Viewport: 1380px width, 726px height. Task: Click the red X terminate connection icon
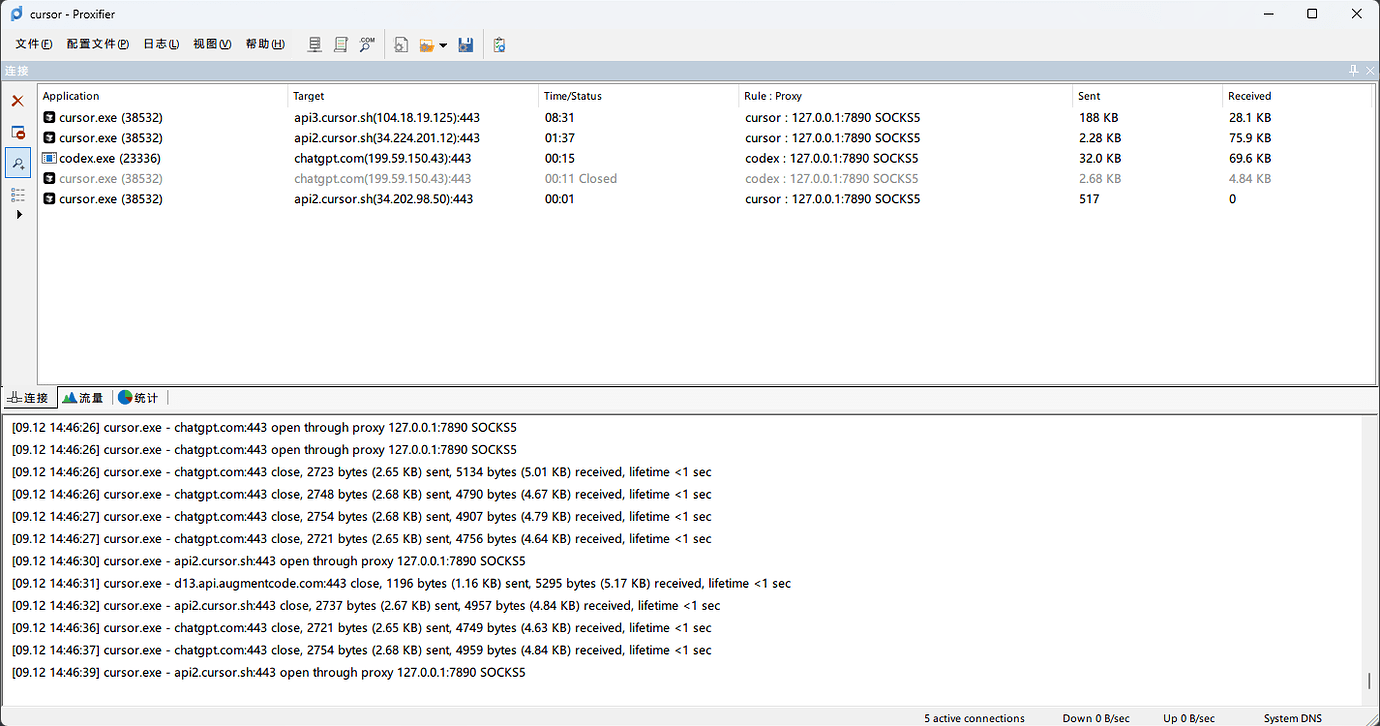tap(18, 101)
